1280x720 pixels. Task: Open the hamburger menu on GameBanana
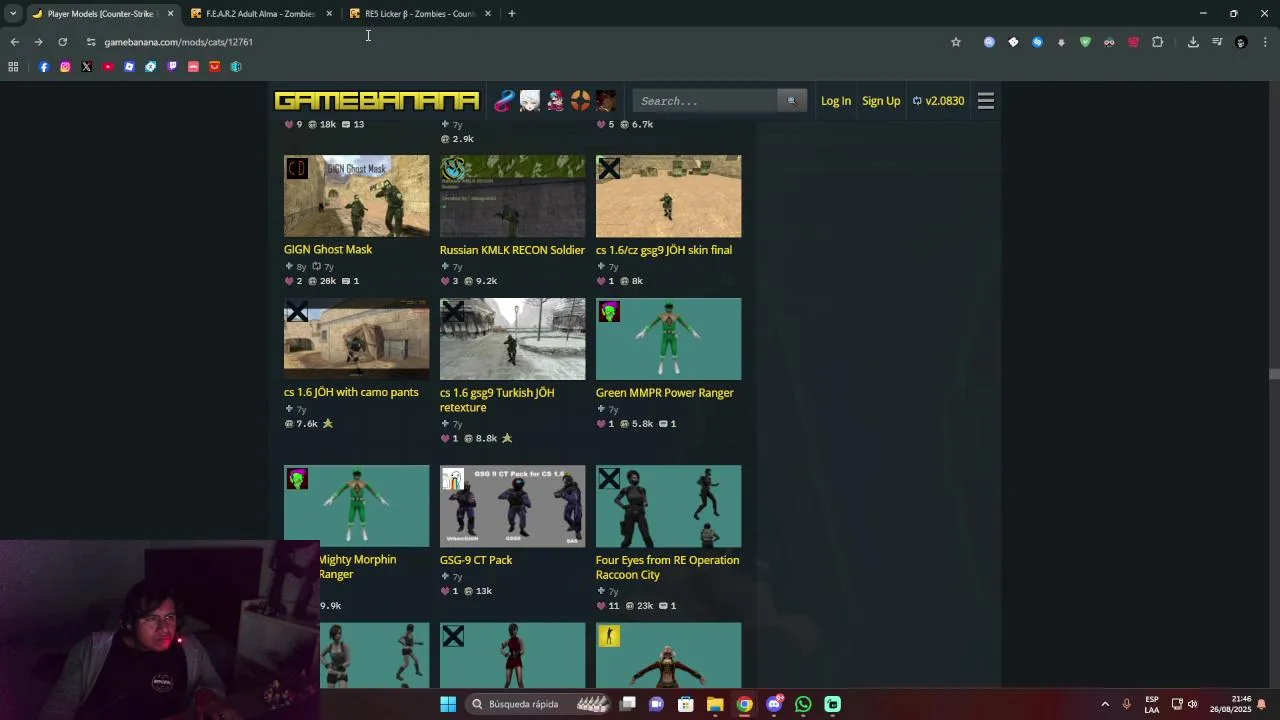point(986,101)
